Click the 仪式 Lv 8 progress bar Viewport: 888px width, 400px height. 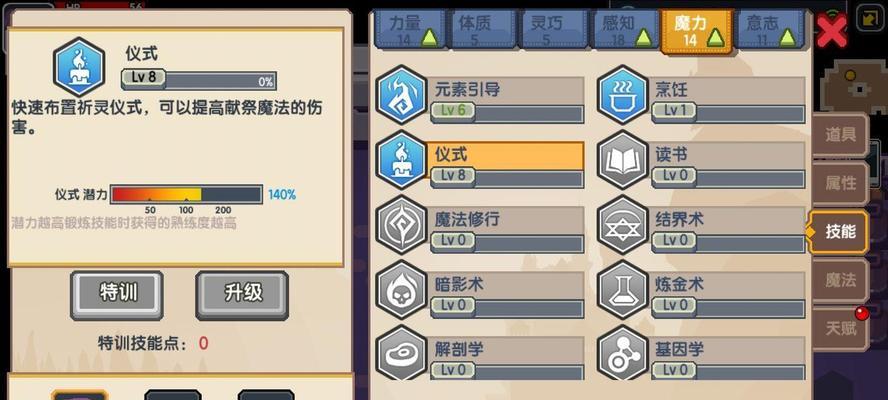coord(199,80)
